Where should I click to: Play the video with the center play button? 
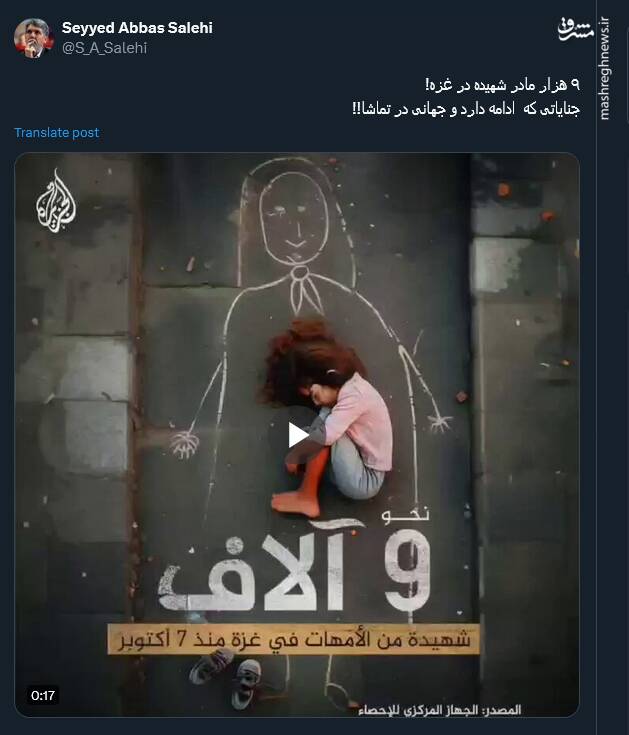click(297, 435)
